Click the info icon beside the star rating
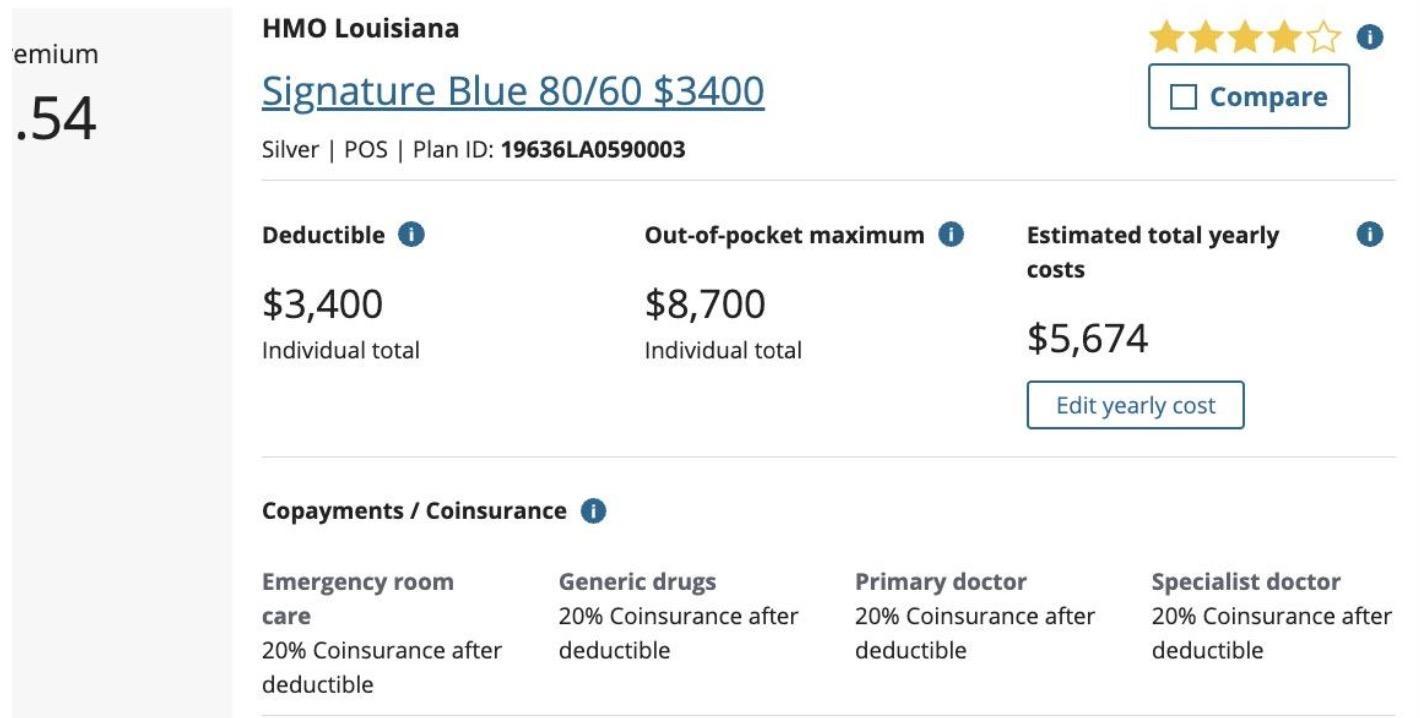Viewport: 1420px width, 718px height. [1369, 39]
